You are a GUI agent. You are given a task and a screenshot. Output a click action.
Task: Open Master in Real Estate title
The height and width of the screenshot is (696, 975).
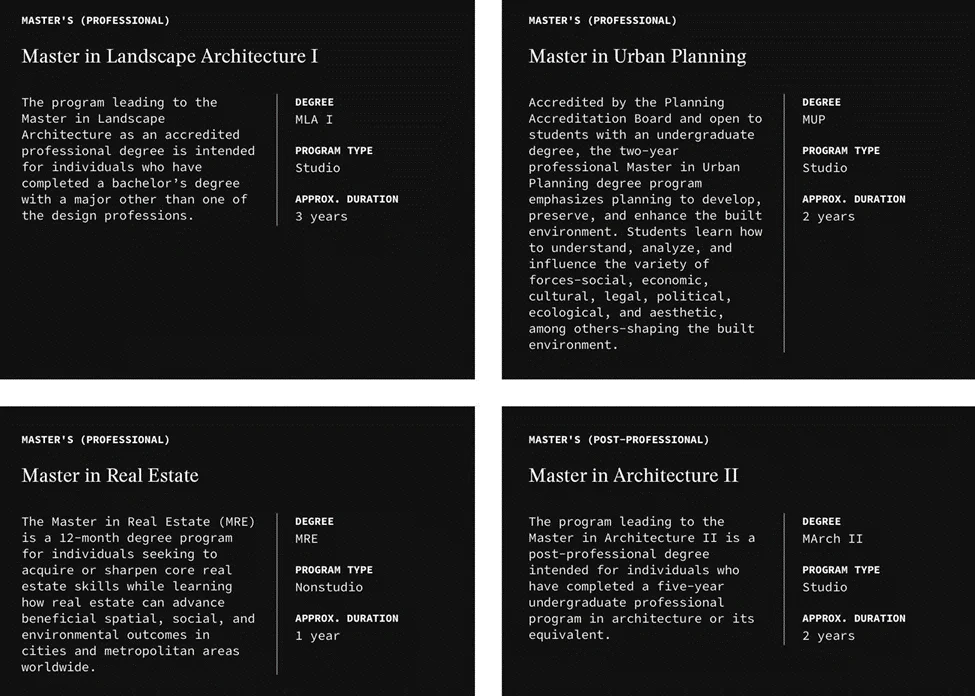coord(110,476)
